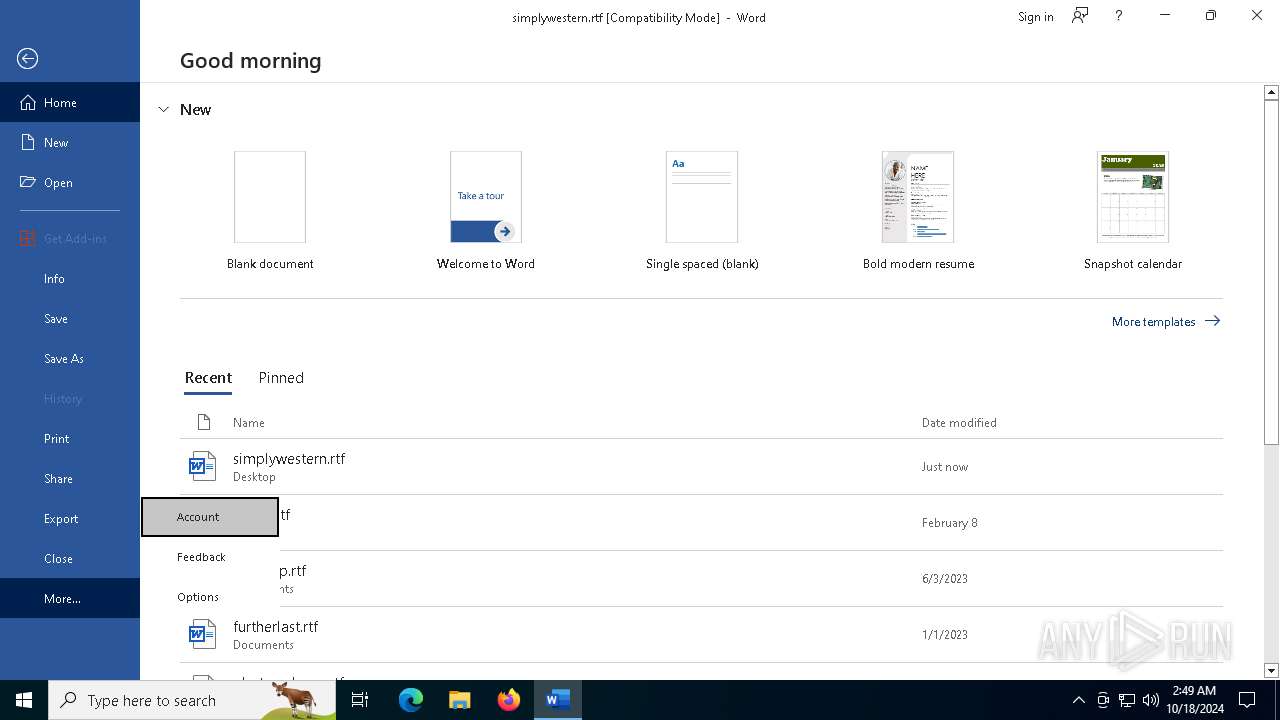Screen dimensions: 1280x720
Task: Click the vertical scrollbar thumb
Action: point(1271,272)
